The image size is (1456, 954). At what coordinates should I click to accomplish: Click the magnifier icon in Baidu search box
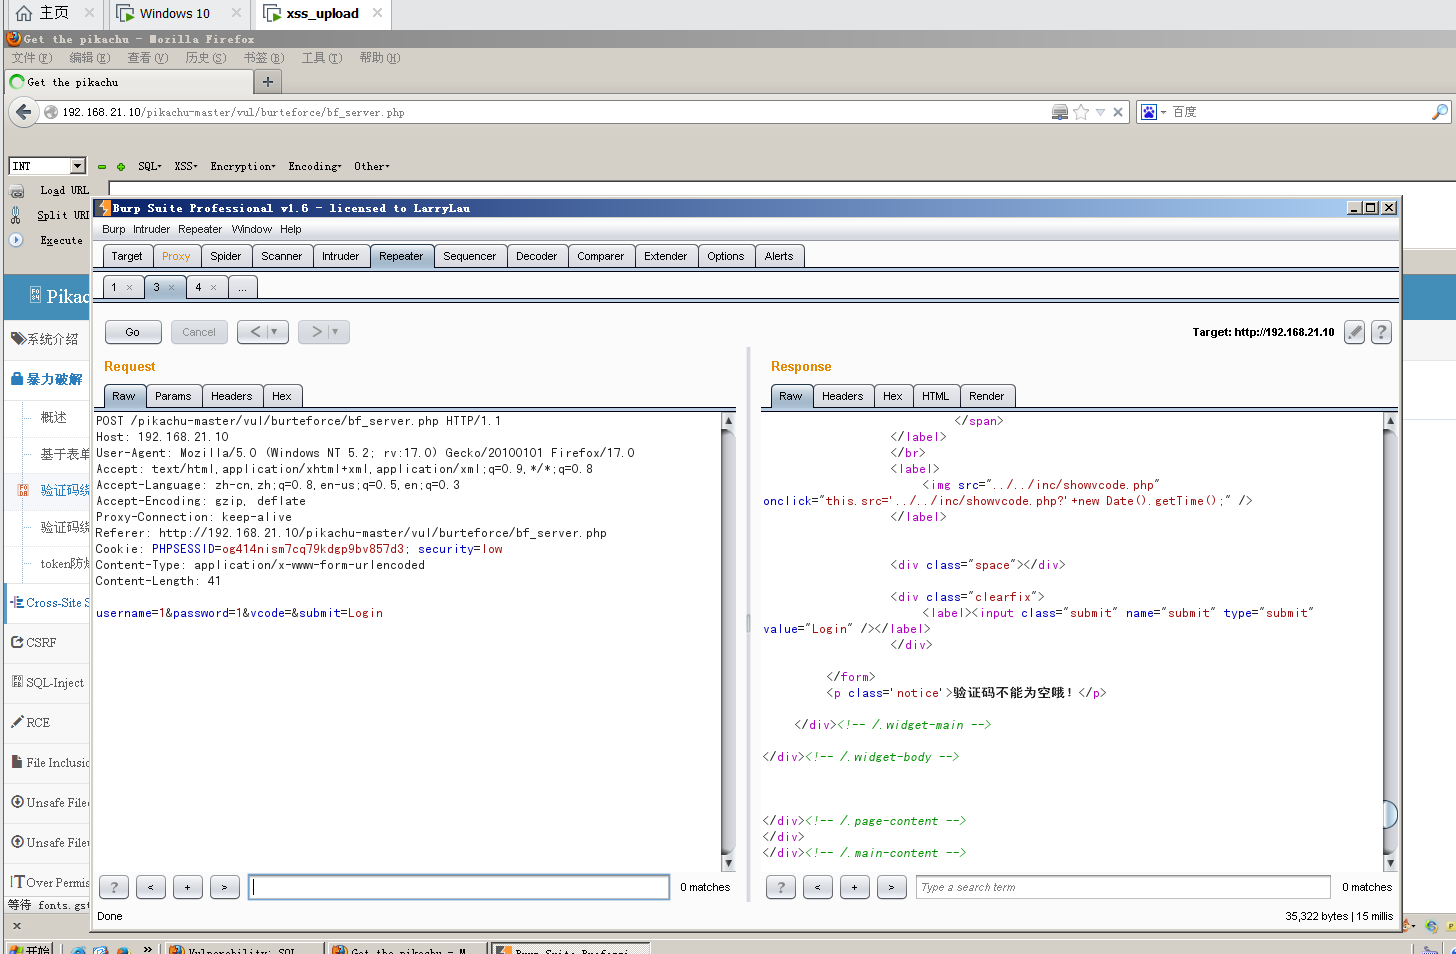pos(1439,112)
